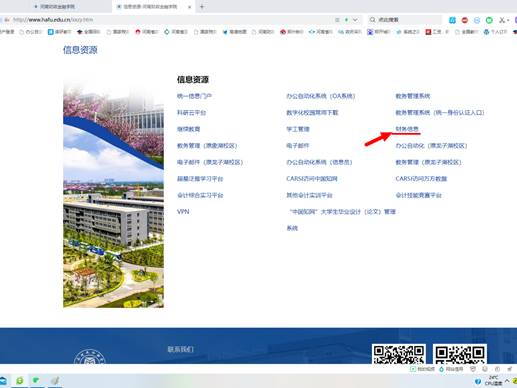Screen dimensions: 517x388
Task: Show hidden system tray icons chevron
Action: tap(507, 381)
